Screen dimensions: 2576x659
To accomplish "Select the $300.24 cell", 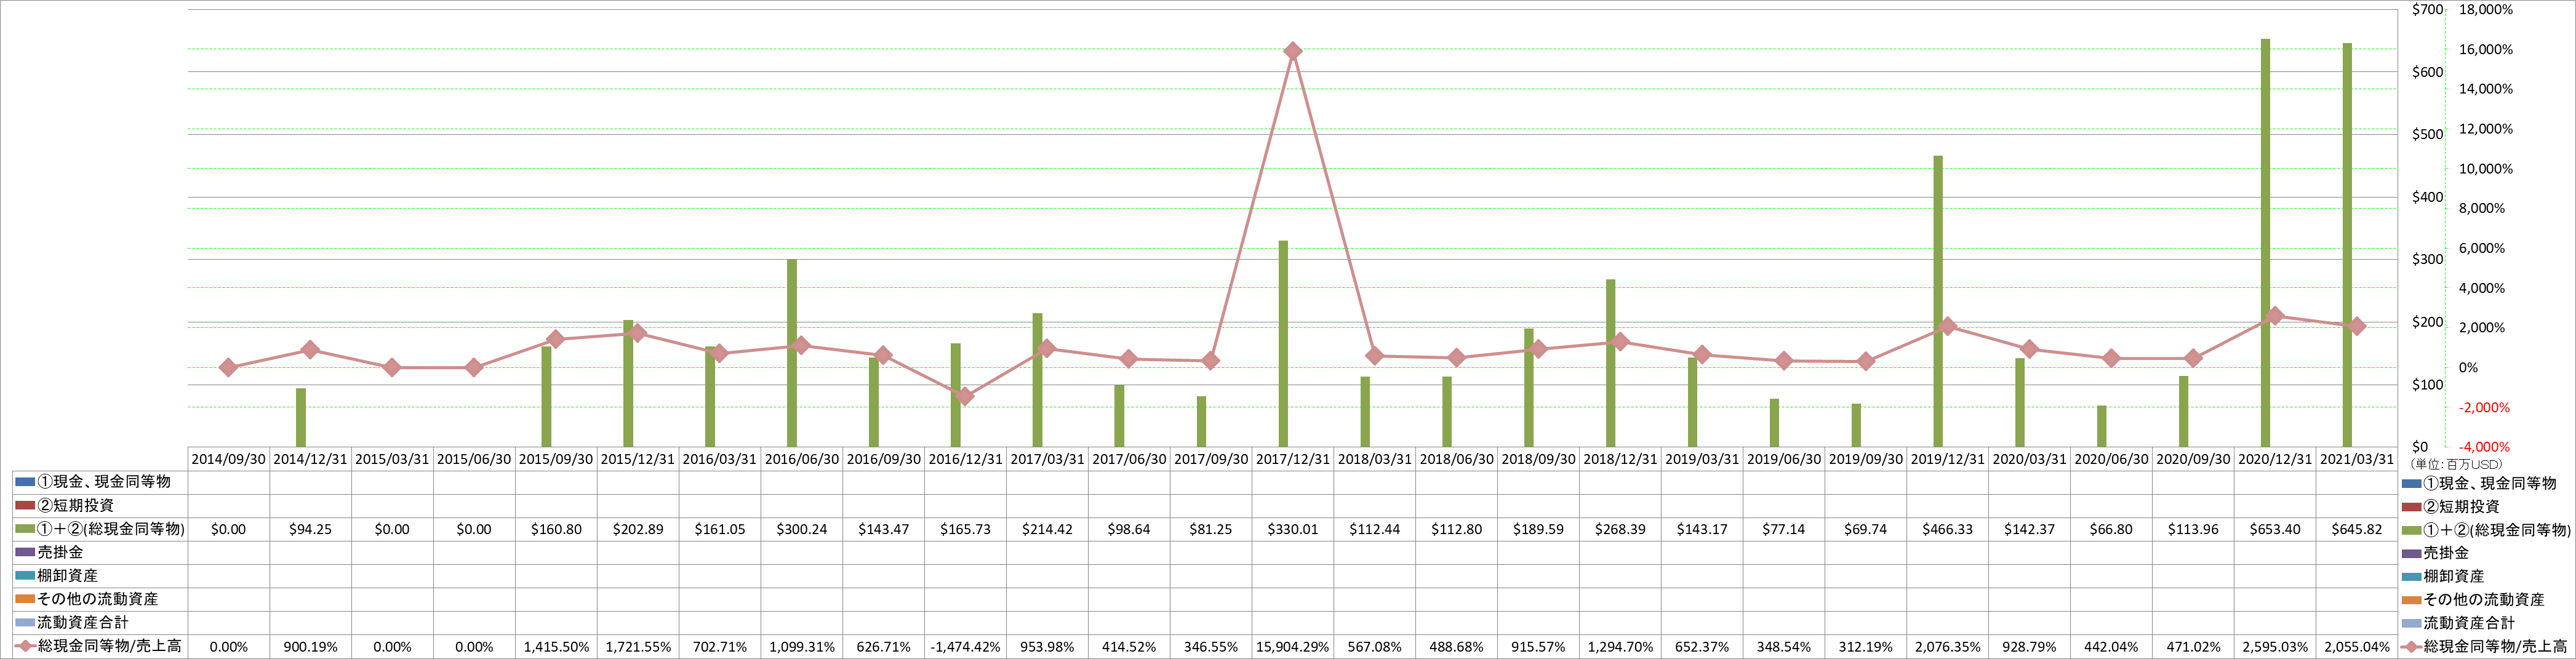I will click(x=802, y=529).
